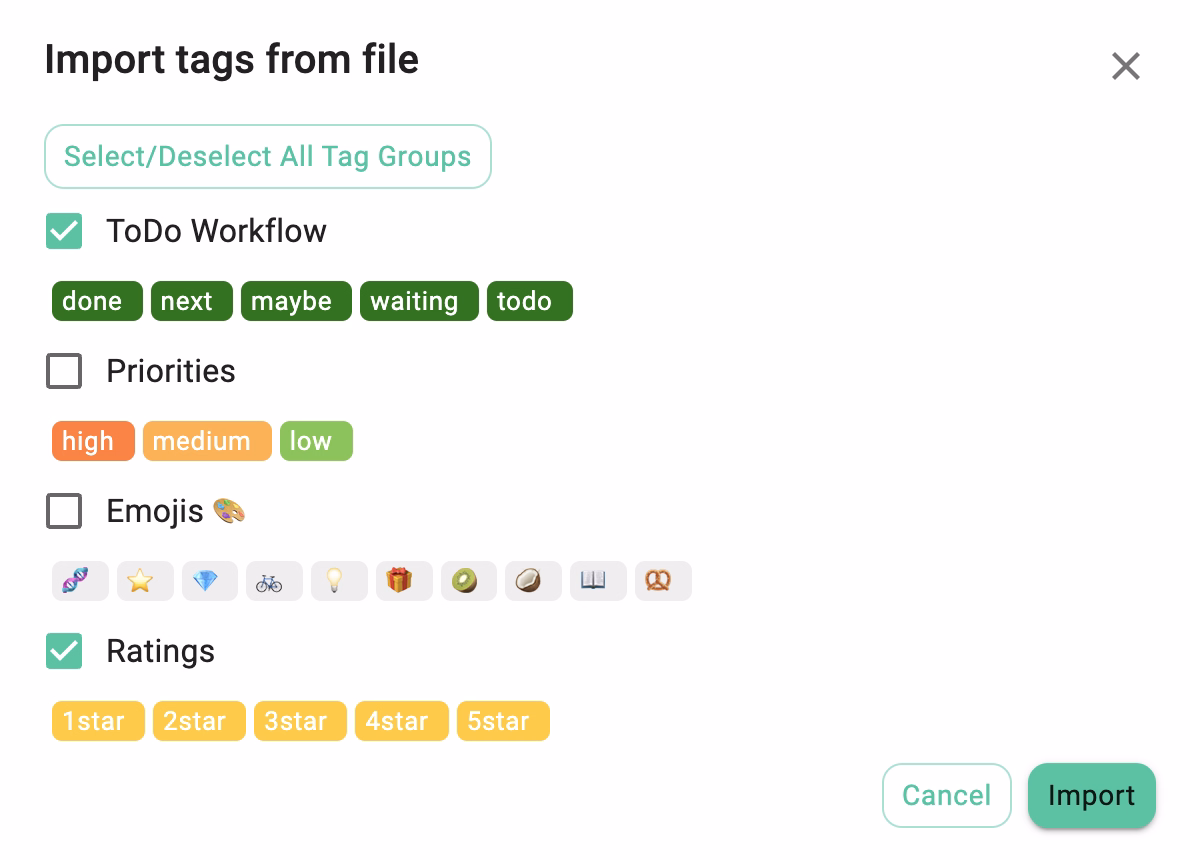Select the diamond emoji tag
1190x860 pixels.
click(210, 581)
